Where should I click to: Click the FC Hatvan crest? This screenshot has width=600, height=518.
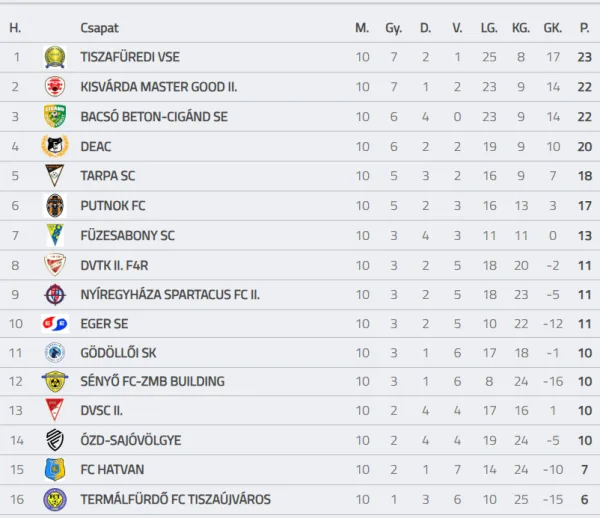tap(54, 470)
